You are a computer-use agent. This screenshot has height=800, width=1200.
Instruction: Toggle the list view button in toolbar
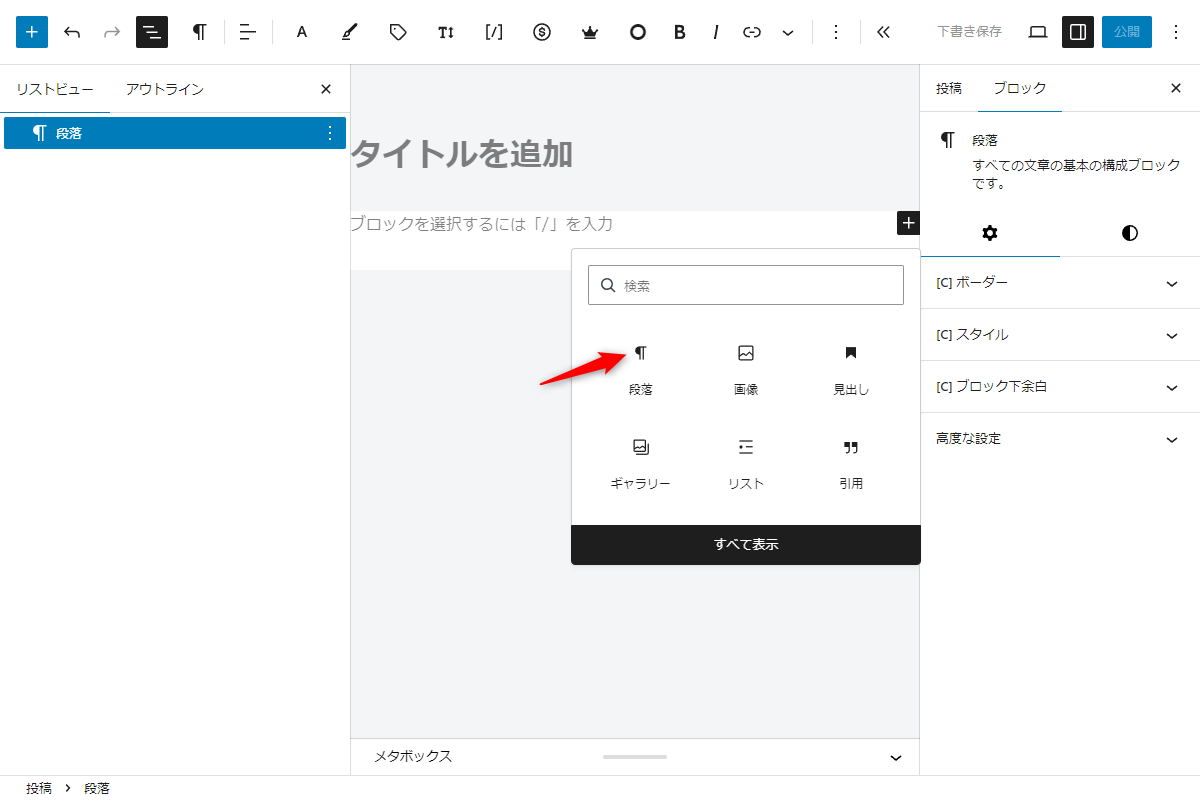click(x=152, y=32)
